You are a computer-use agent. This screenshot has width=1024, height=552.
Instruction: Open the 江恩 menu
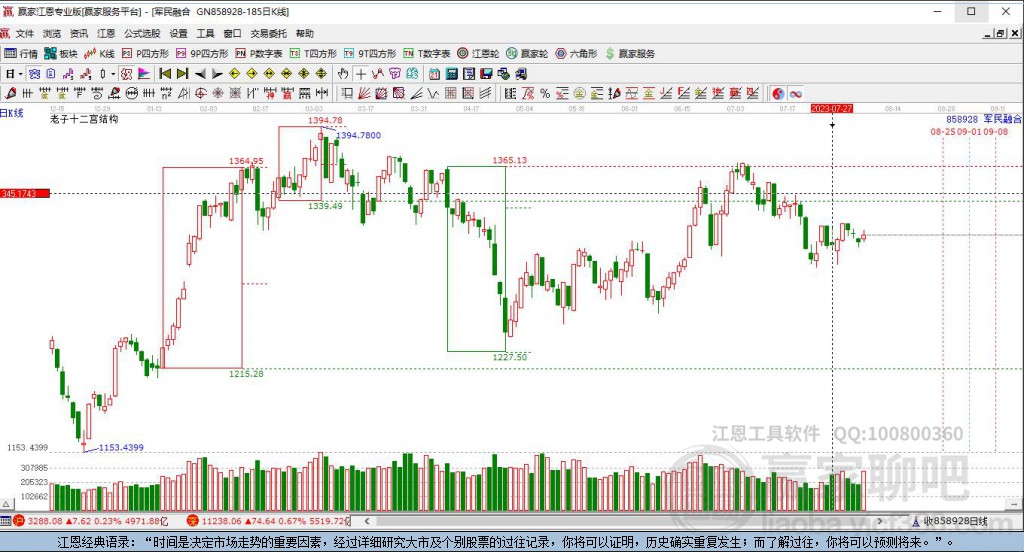(x=106, y=33)
